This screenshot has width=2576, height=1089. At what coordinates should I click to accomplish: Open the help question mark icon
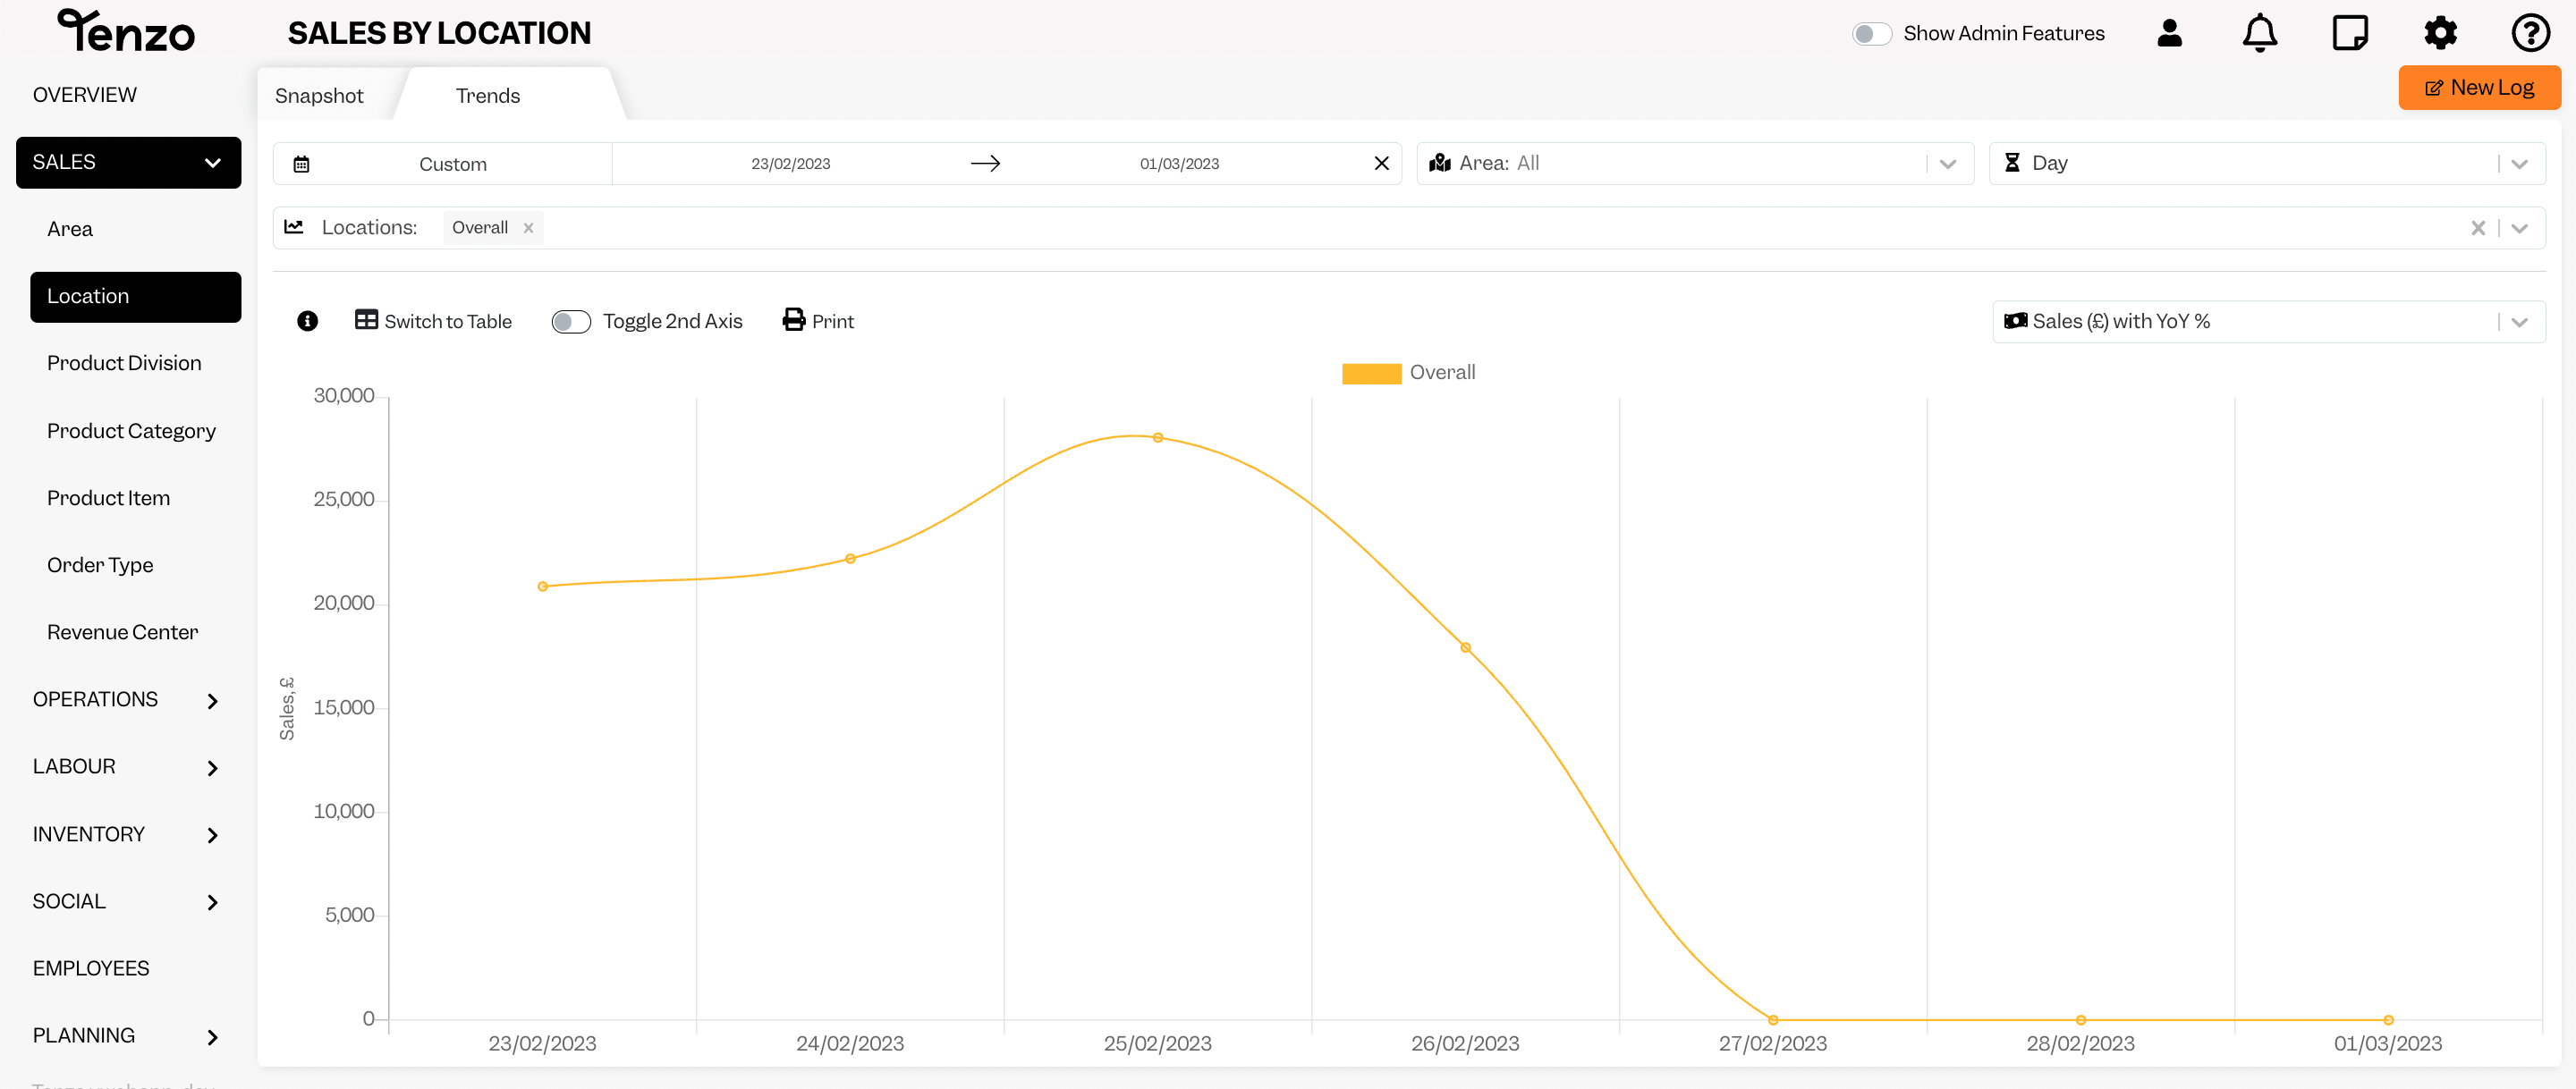pos(2530,32)
